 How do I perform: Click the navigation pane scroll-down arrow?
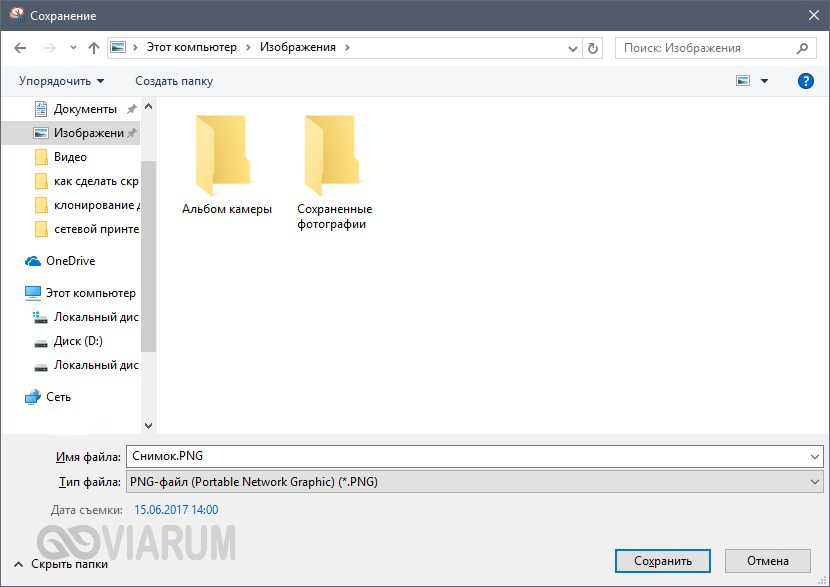[149, 425]
